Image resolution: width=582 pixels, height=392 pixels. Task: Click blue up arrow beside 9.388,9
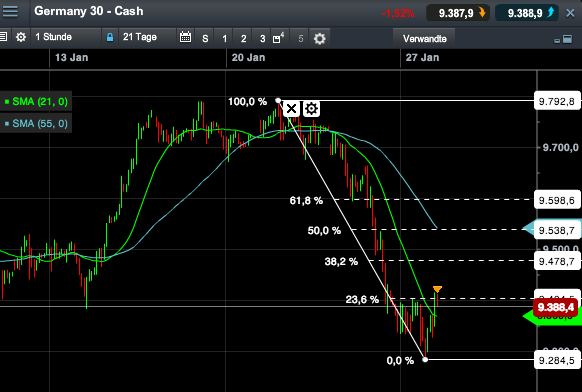pos(551,12)
